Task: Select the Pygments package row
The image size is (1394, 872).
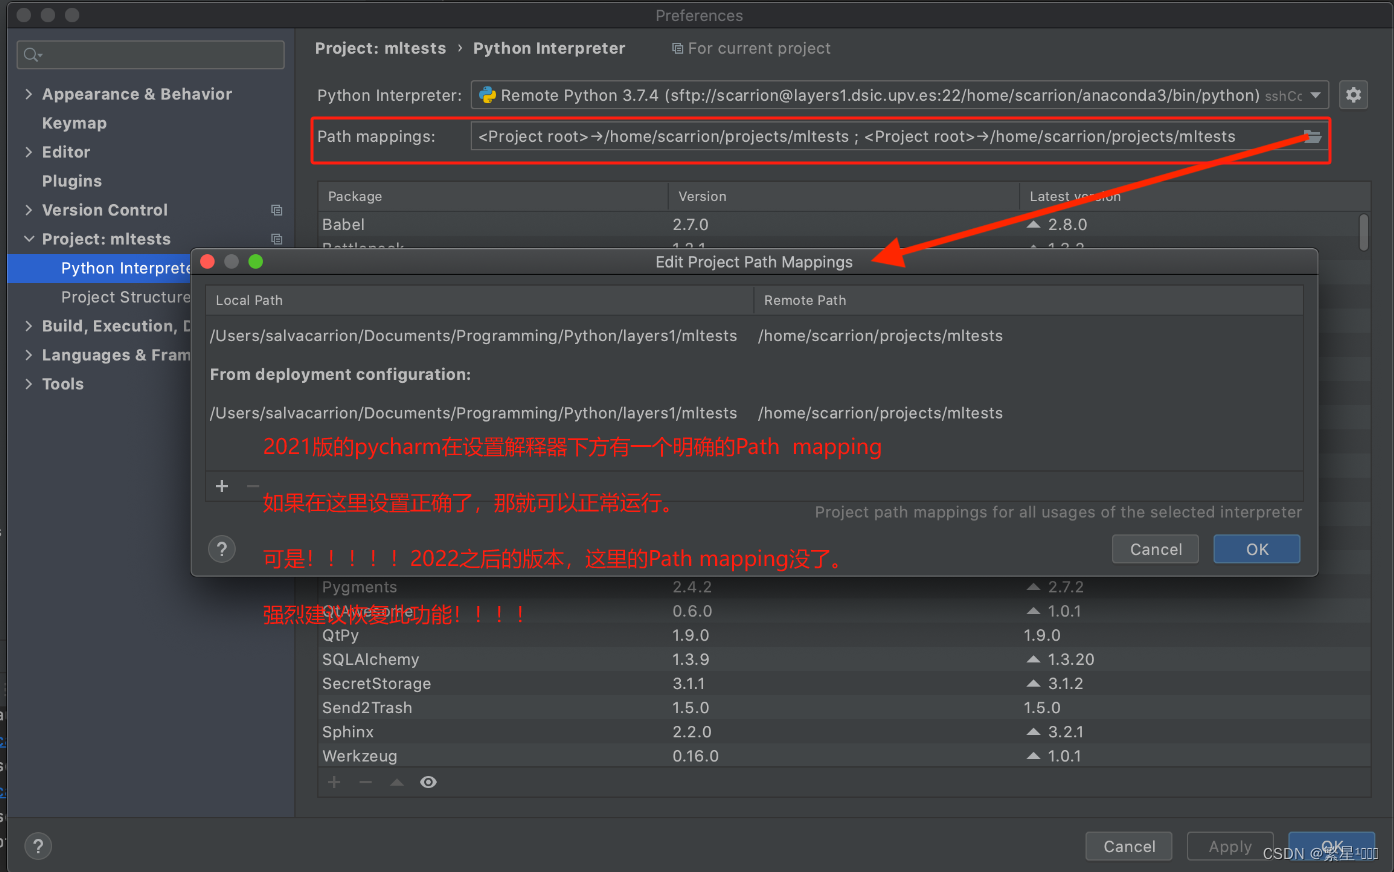Action: click(844, 588)
